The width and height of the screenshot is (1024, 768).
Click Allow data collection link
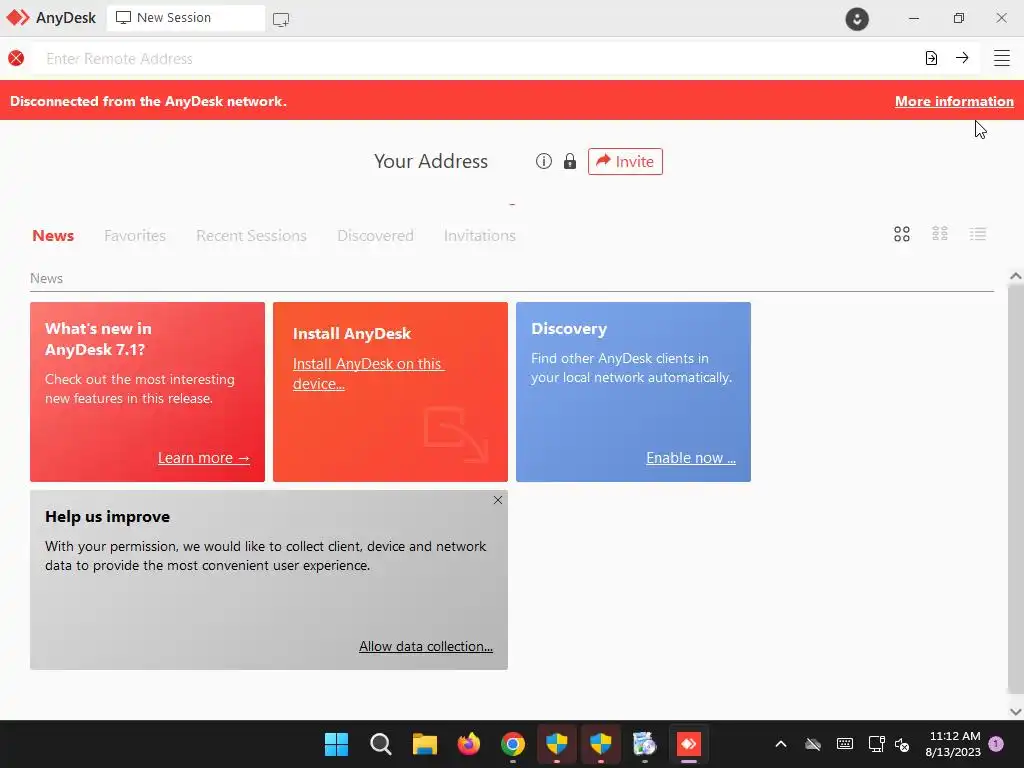click(426, 646)
